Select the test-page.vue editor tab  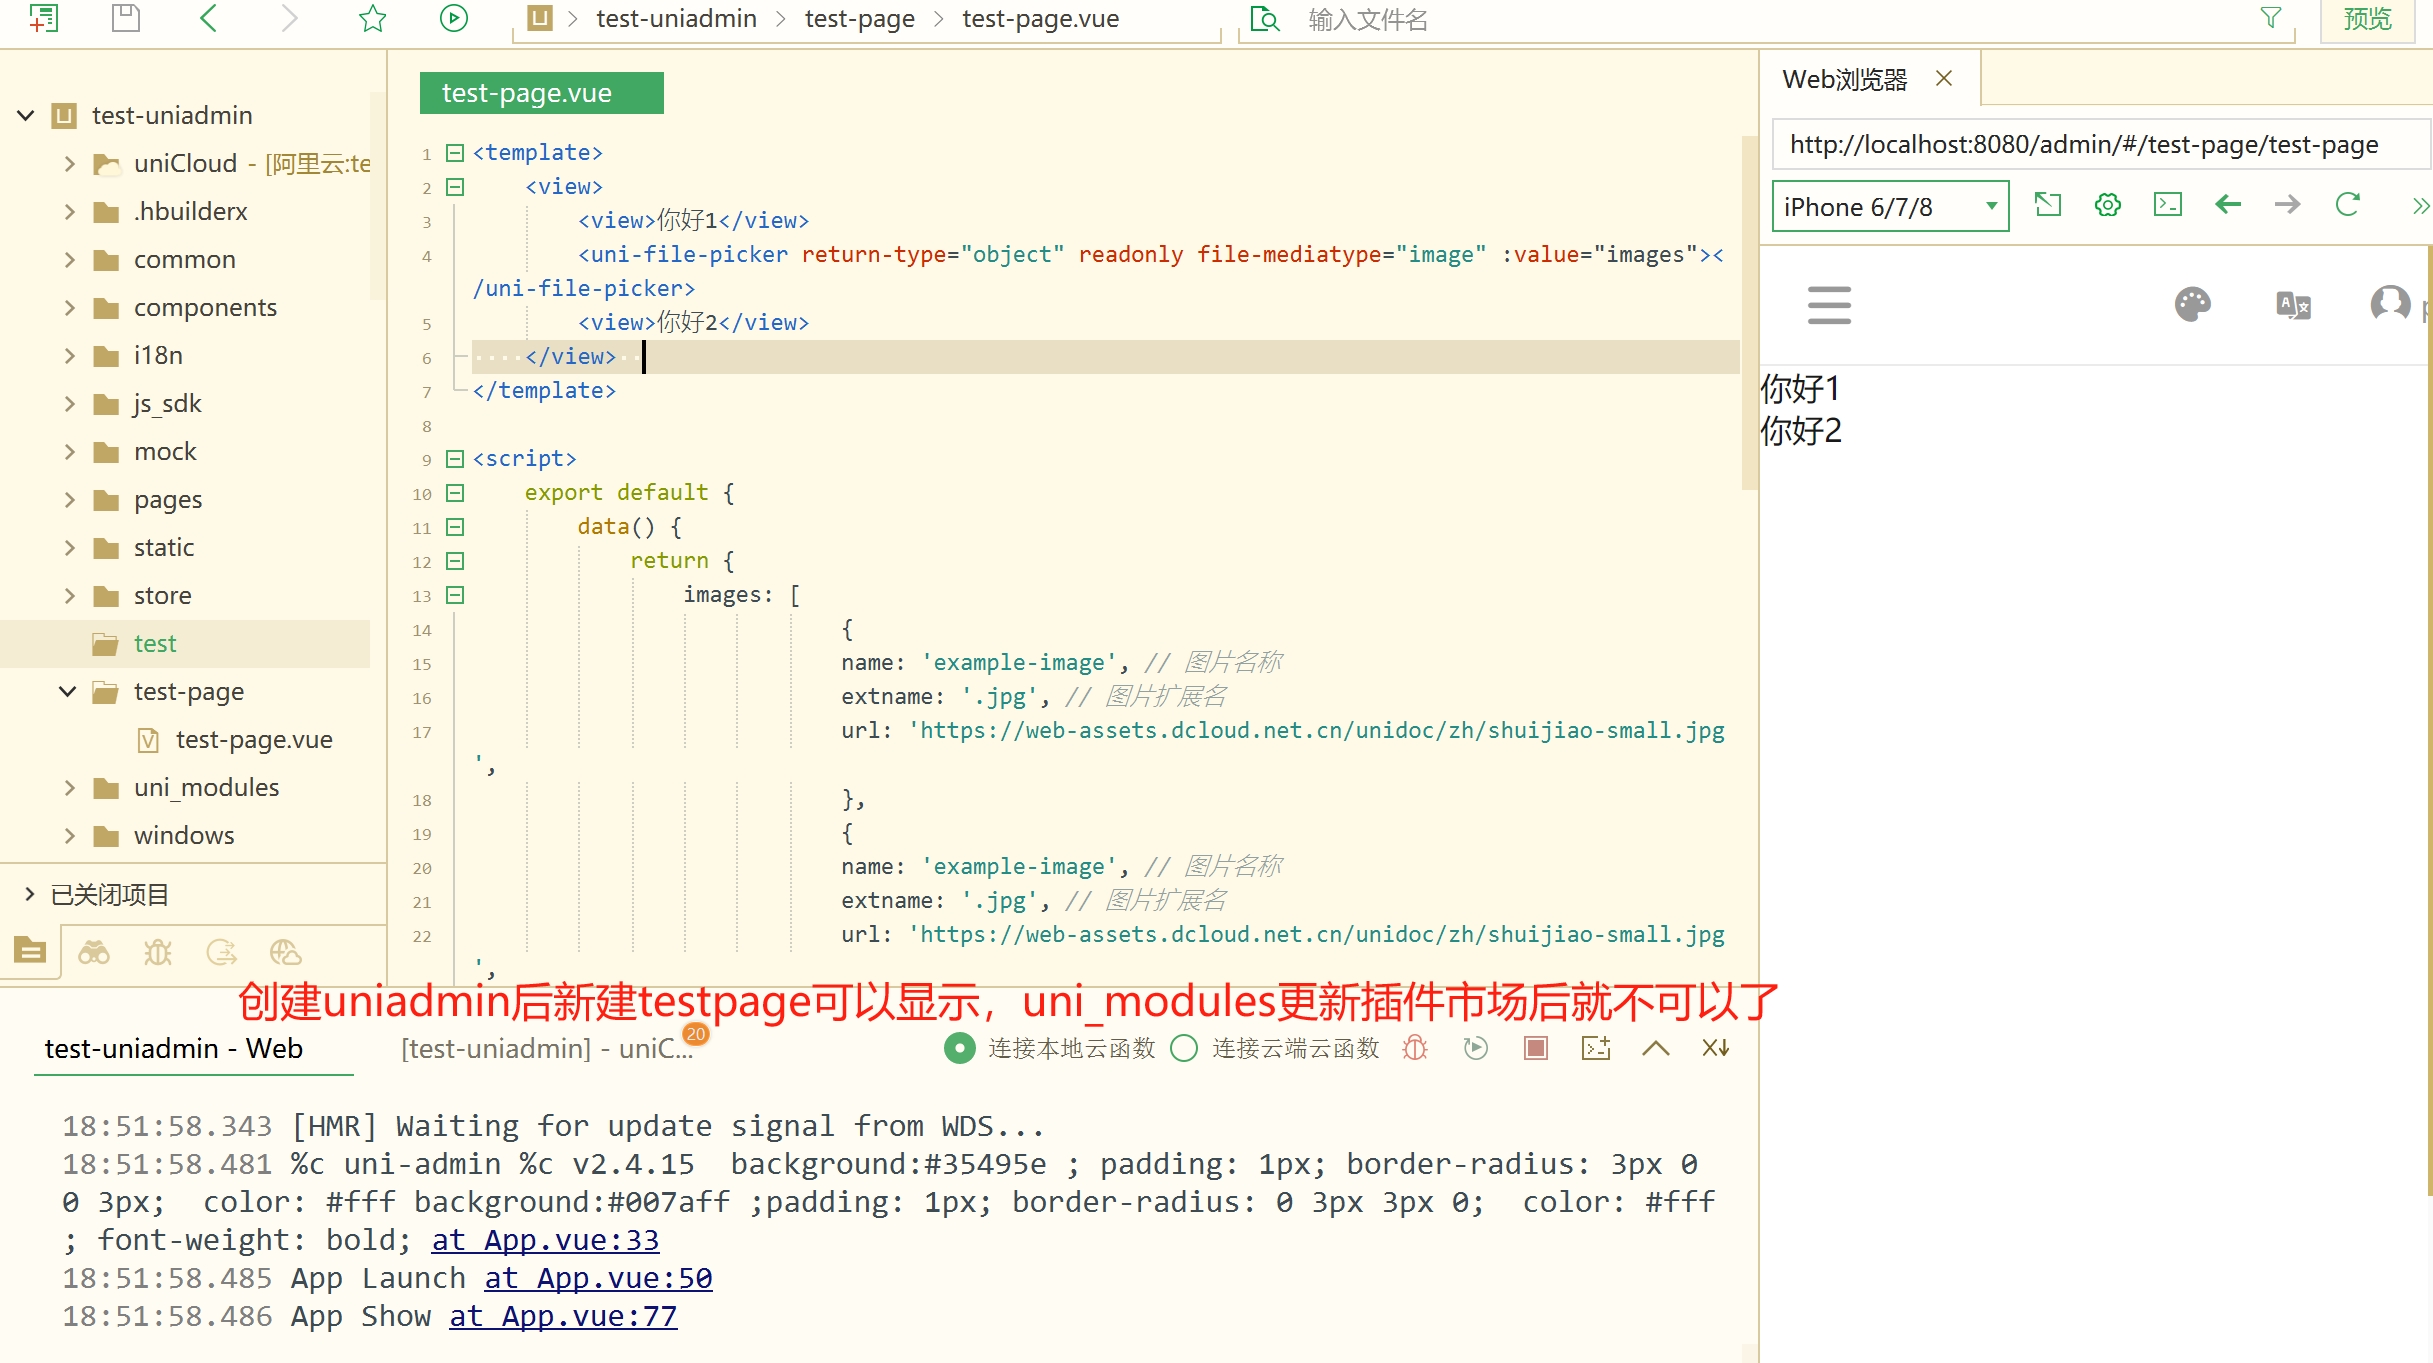[x=541, y=93]
